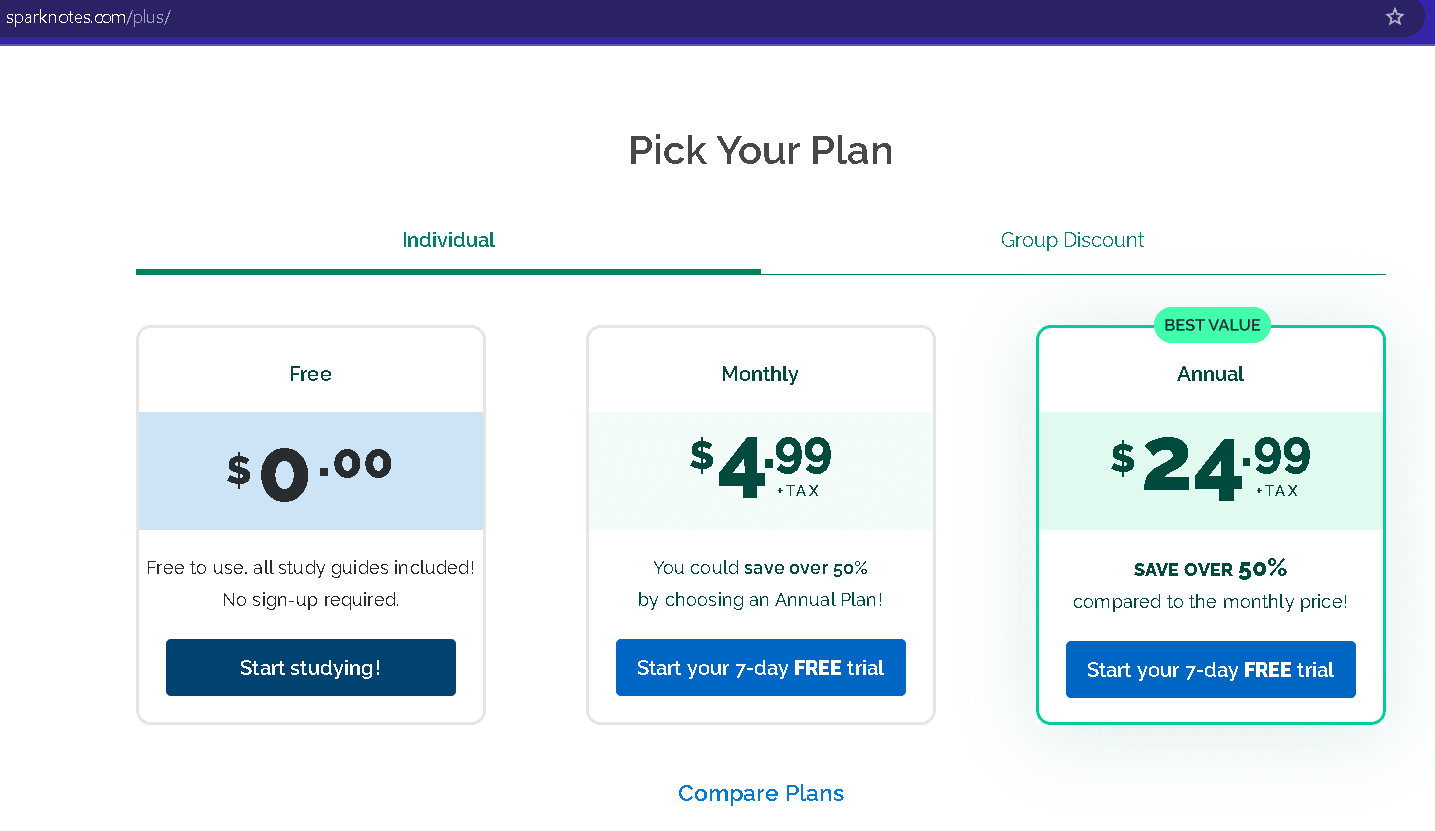Screen dimensions: 1435x831
Task: Start the 7-day free trial for Annual
Action: [x=1210, y=670]
